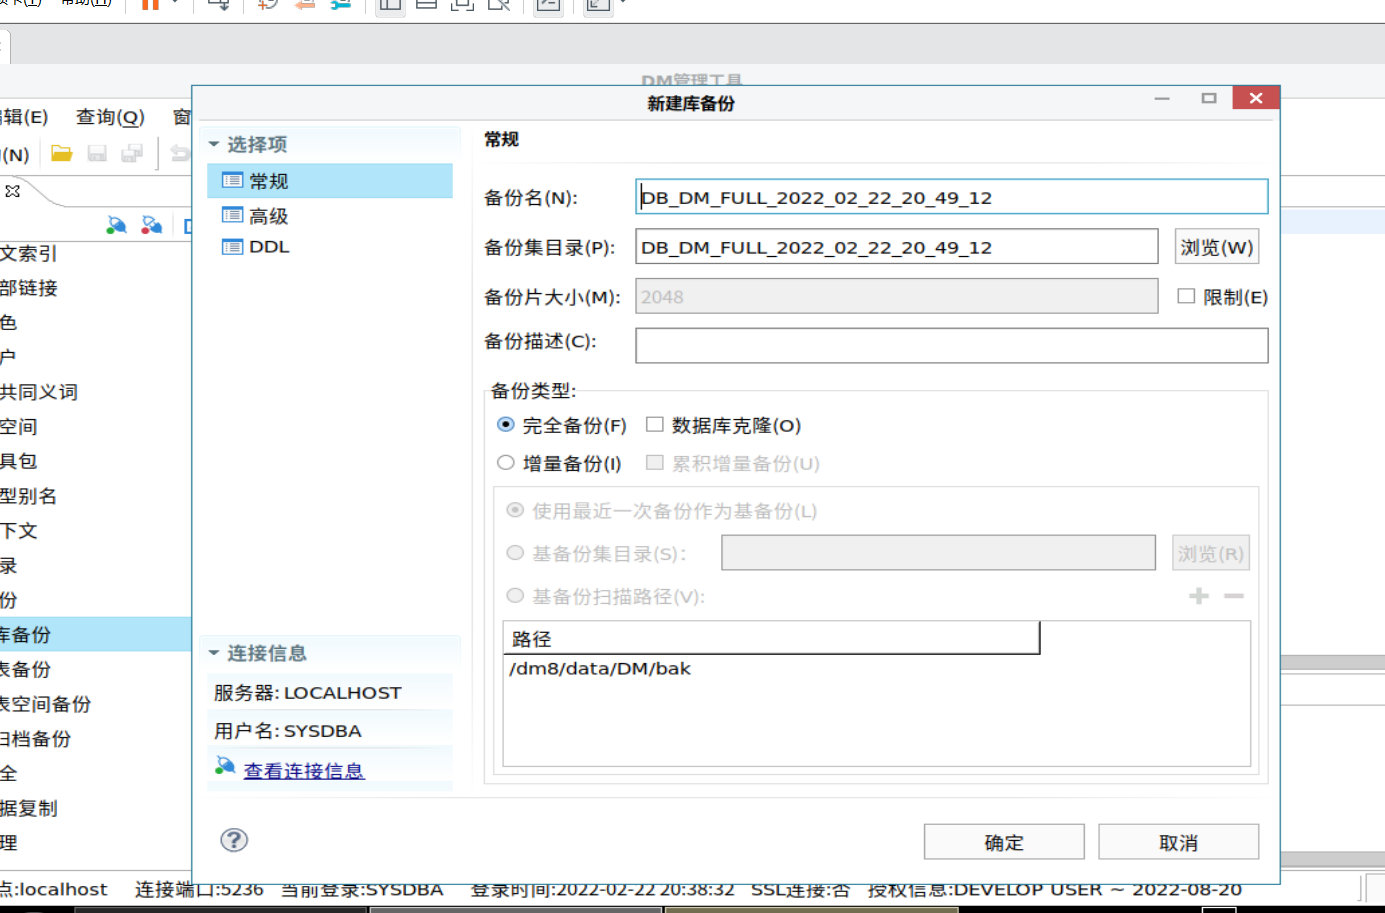This screenshot has height=913, width=1385.
Task: Click the 服务器: LOCALHOST entry
Action: [x=308, y=692]
